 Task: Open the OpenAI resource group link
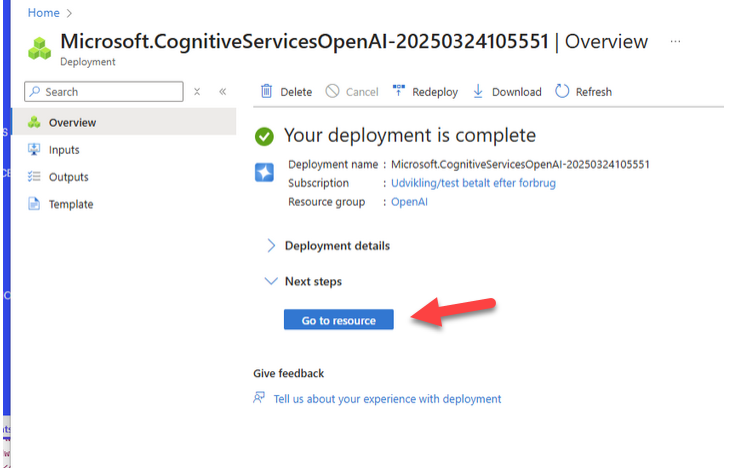tap(409, 202)
